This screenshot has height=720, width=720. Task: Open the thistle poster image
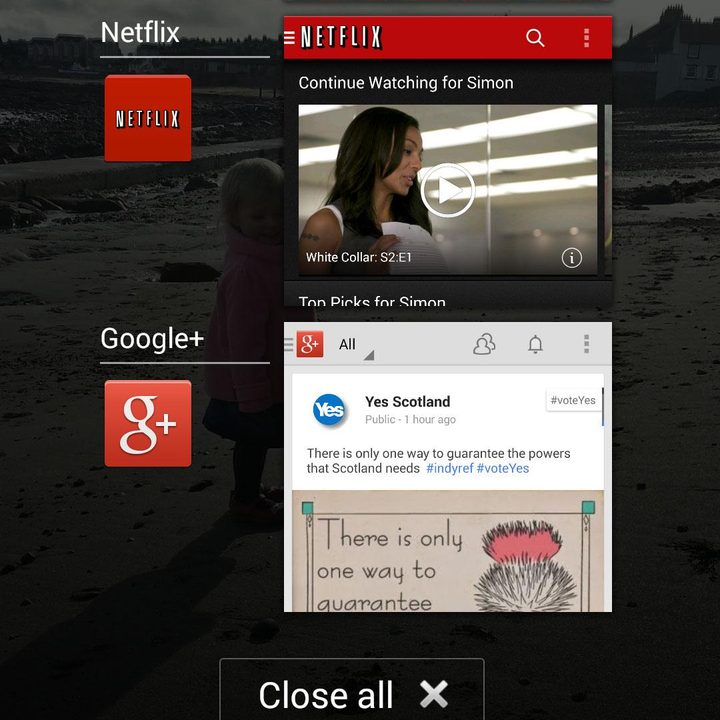[x=448, y=551]
